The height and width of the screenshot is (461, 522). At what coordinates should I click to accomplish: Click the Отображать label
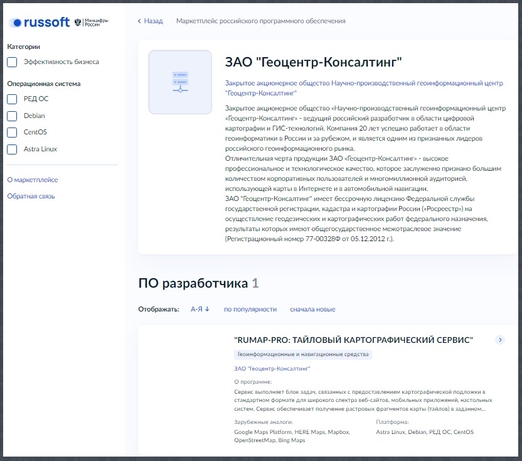tap(159, 309)
